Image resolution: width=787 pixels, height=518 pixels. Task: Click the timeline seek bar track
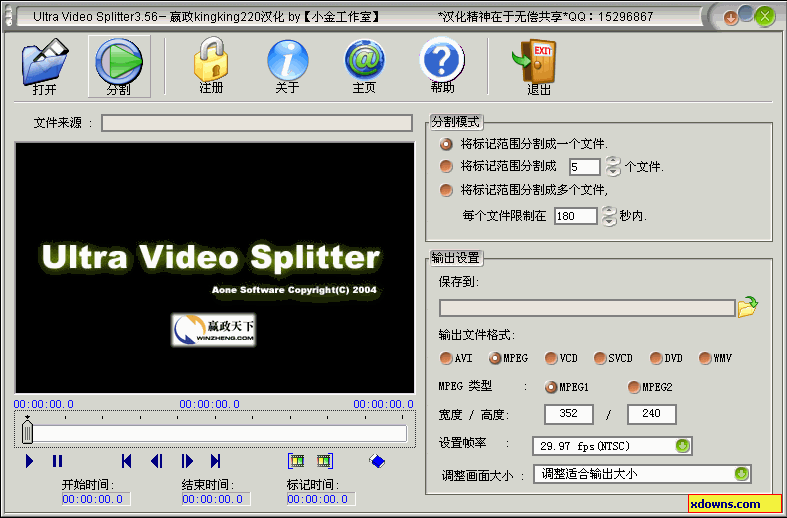[215, 434]
